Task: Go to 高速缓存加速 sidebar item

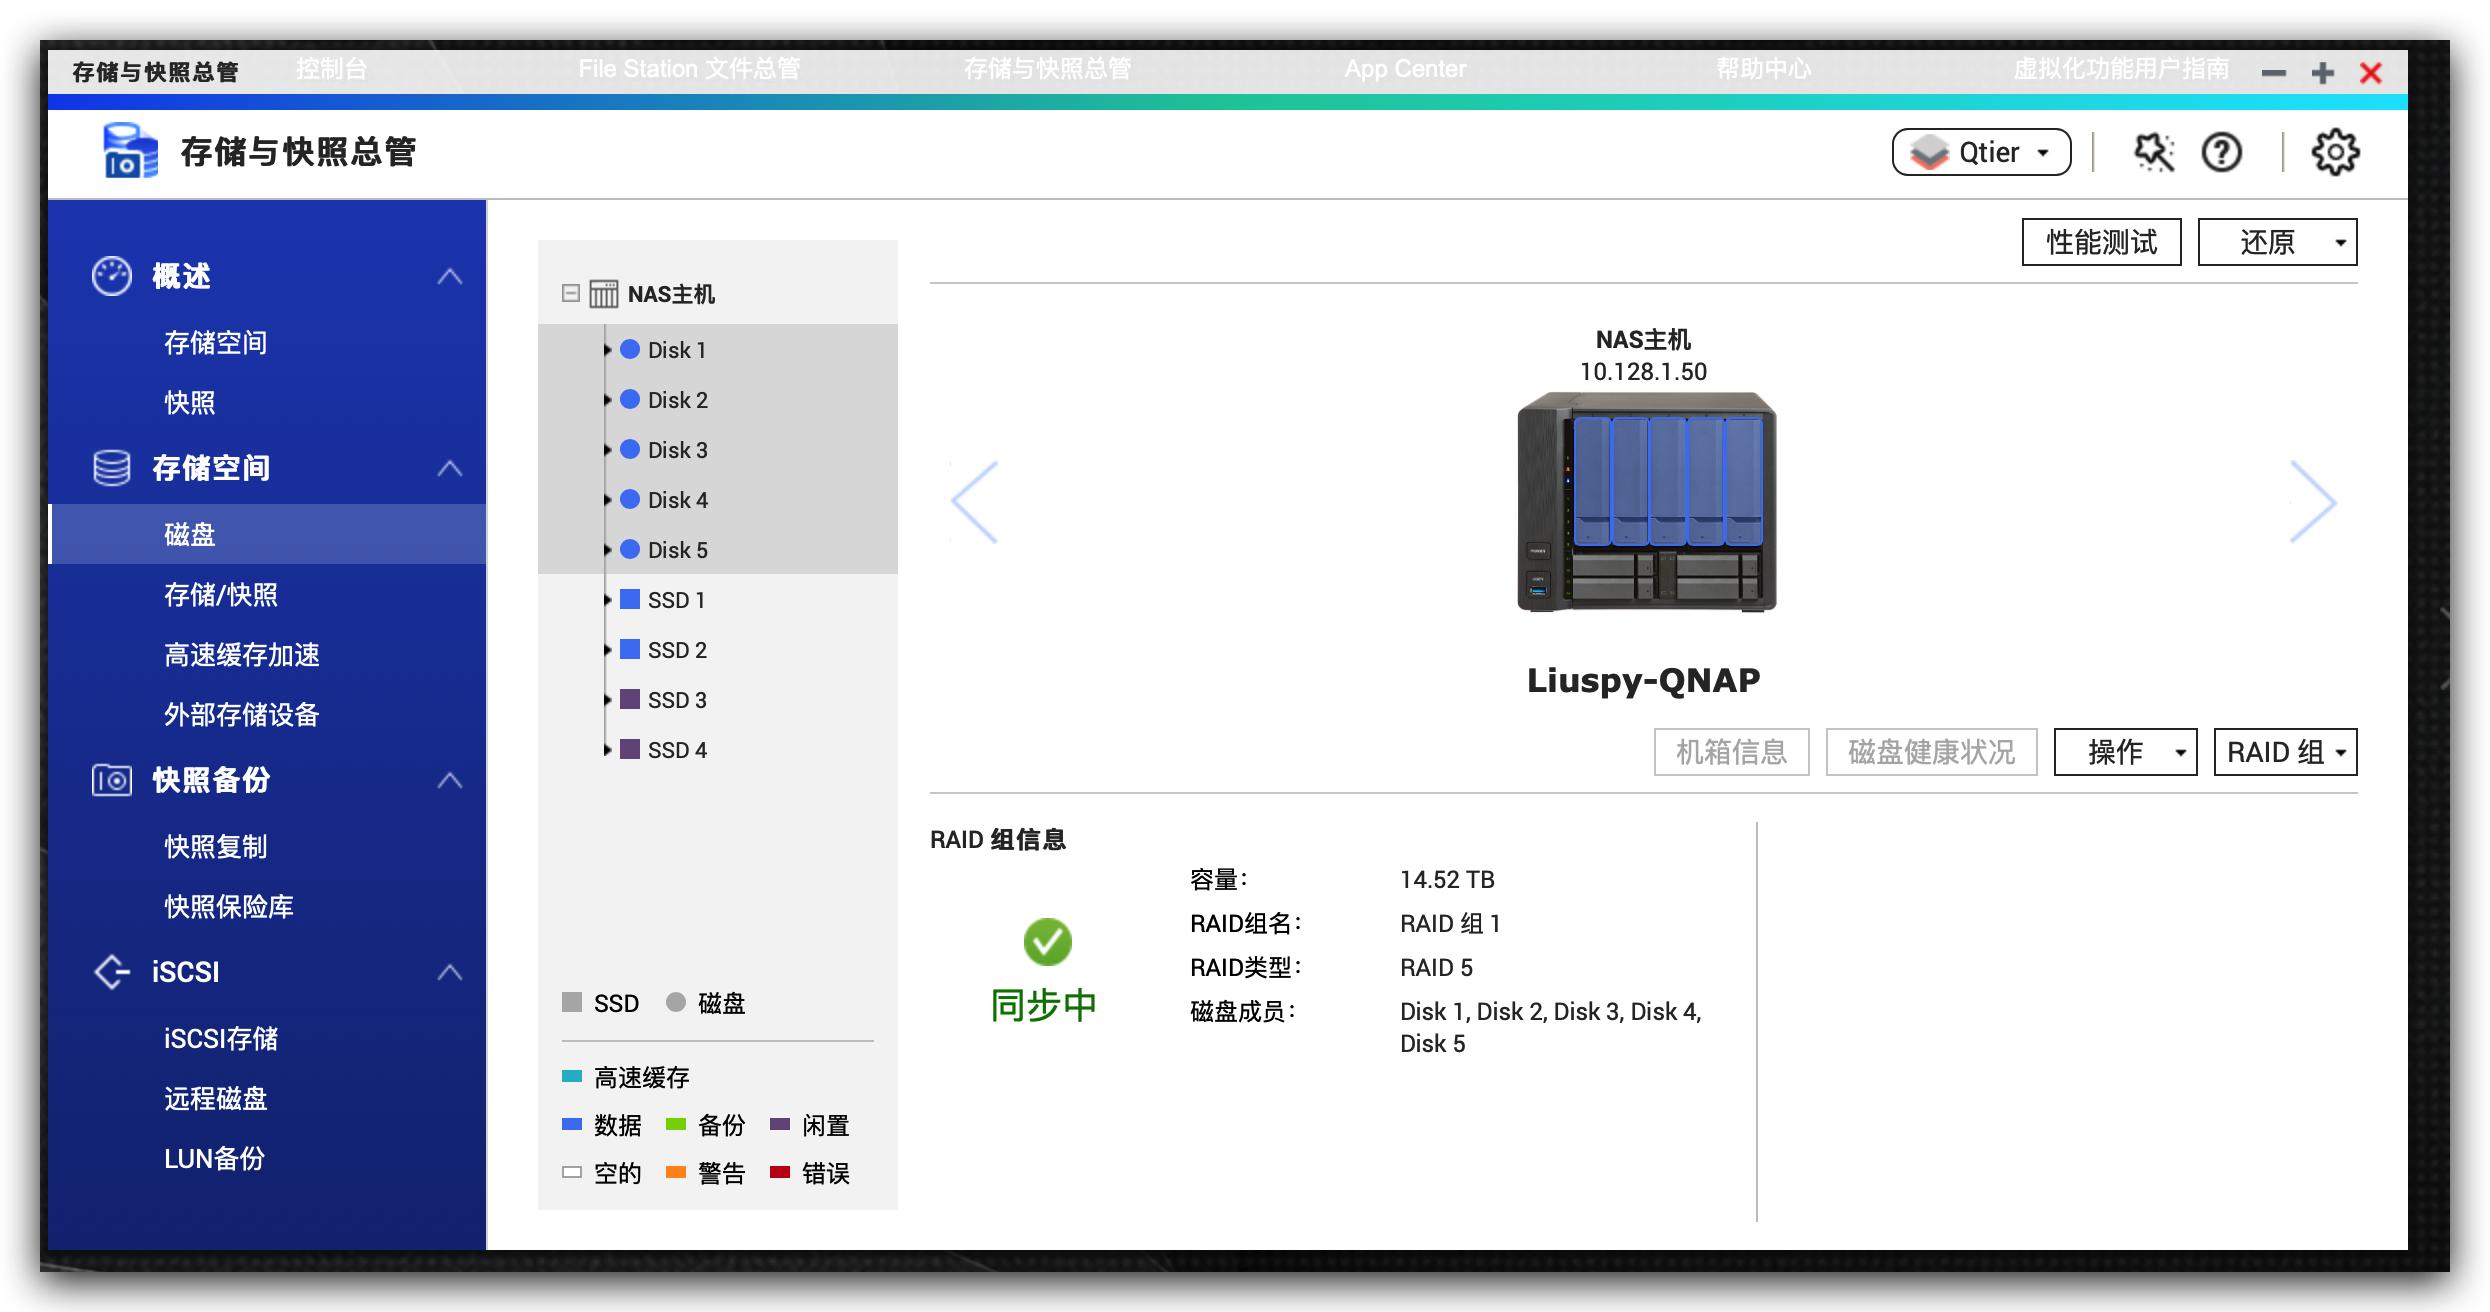Action: tap(242, 655)
